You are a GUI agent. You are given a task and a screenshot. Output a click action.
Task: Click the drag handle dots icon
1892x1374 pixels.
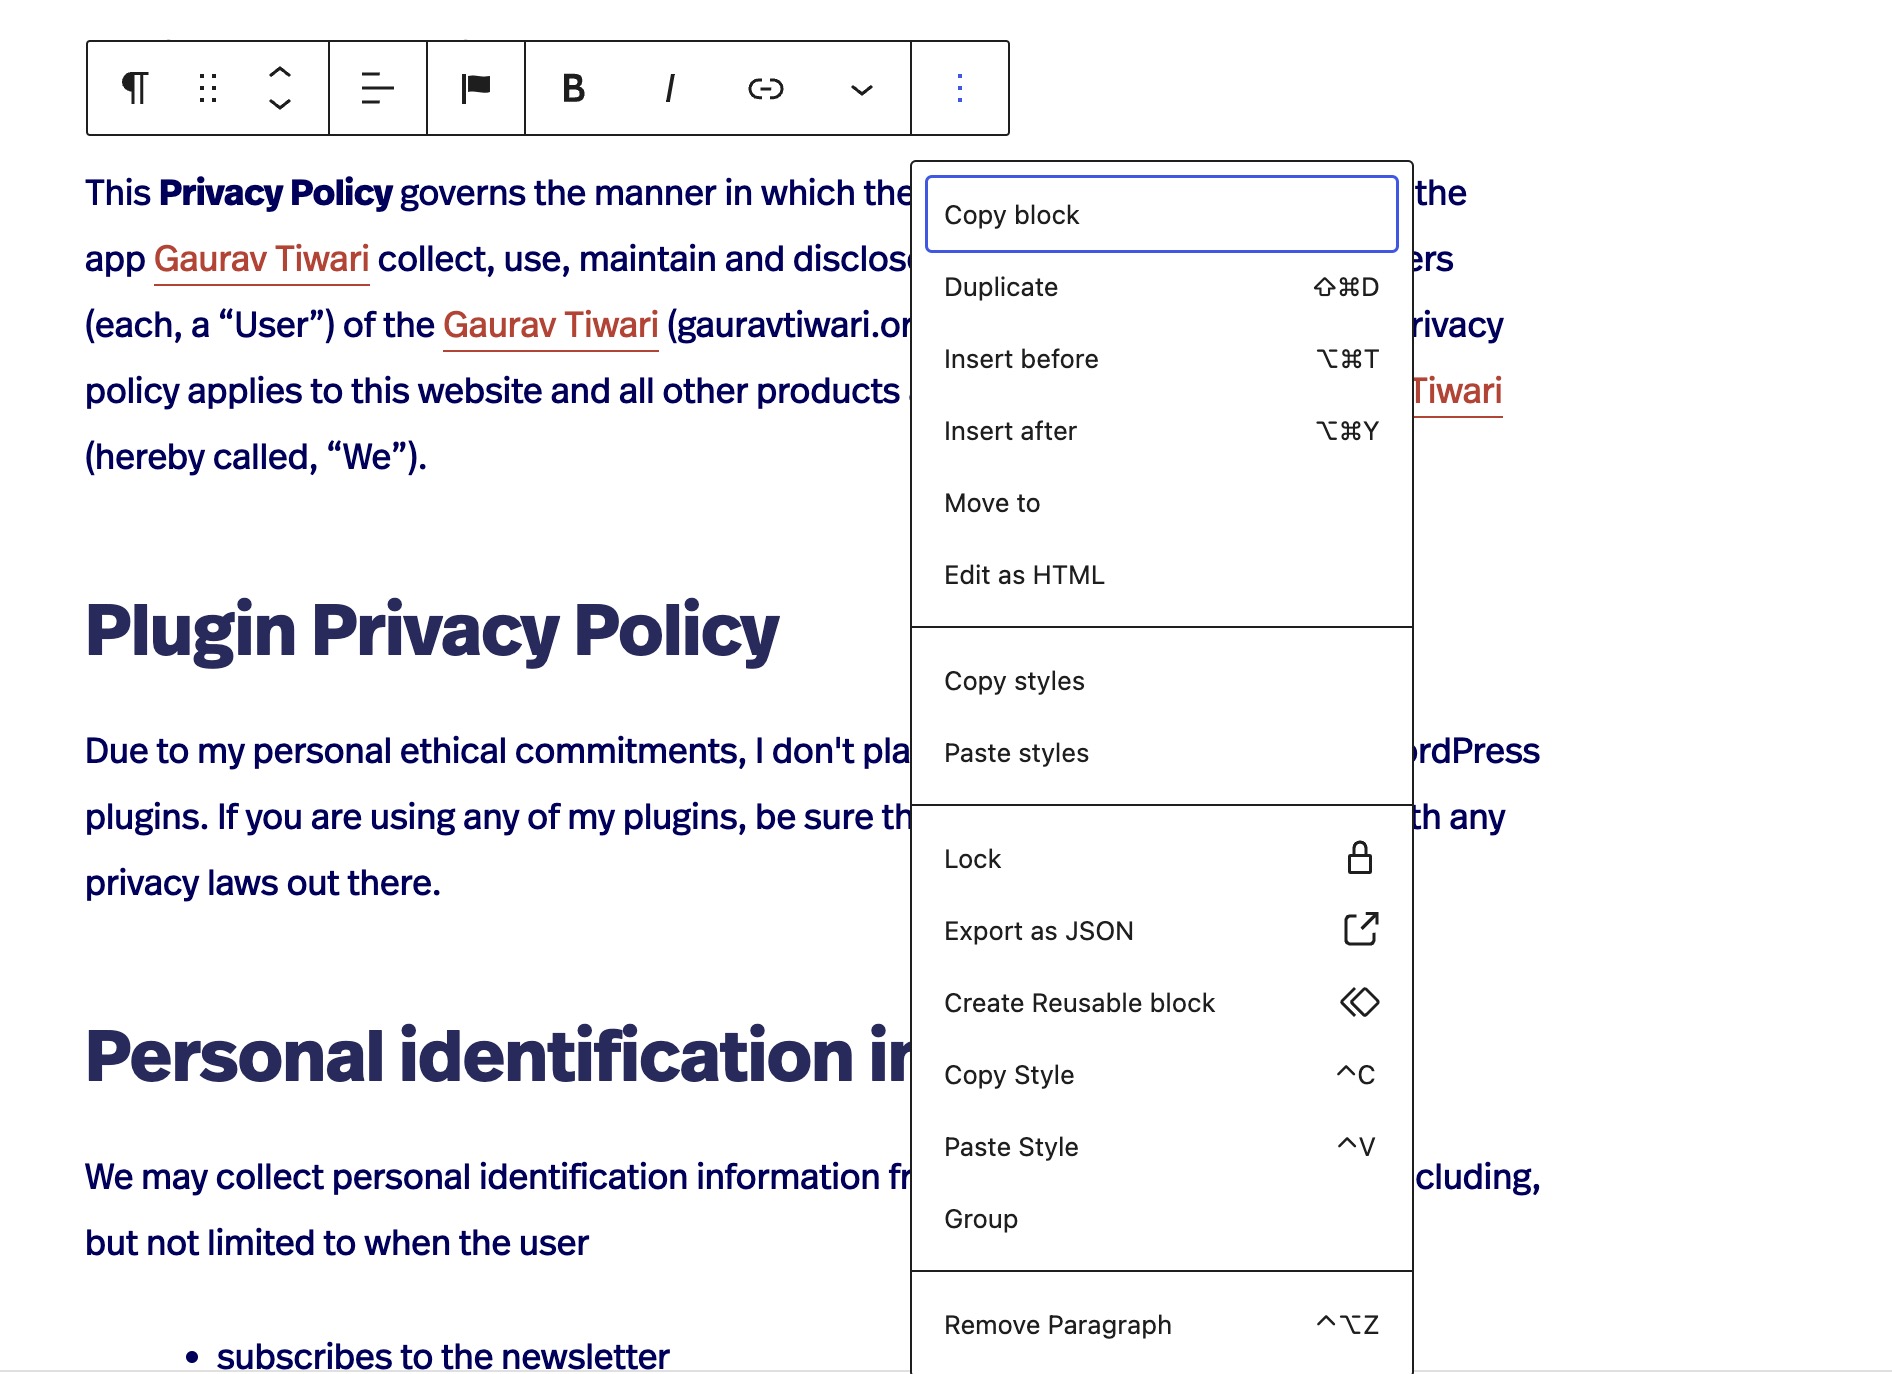click(x=208, y=88)
